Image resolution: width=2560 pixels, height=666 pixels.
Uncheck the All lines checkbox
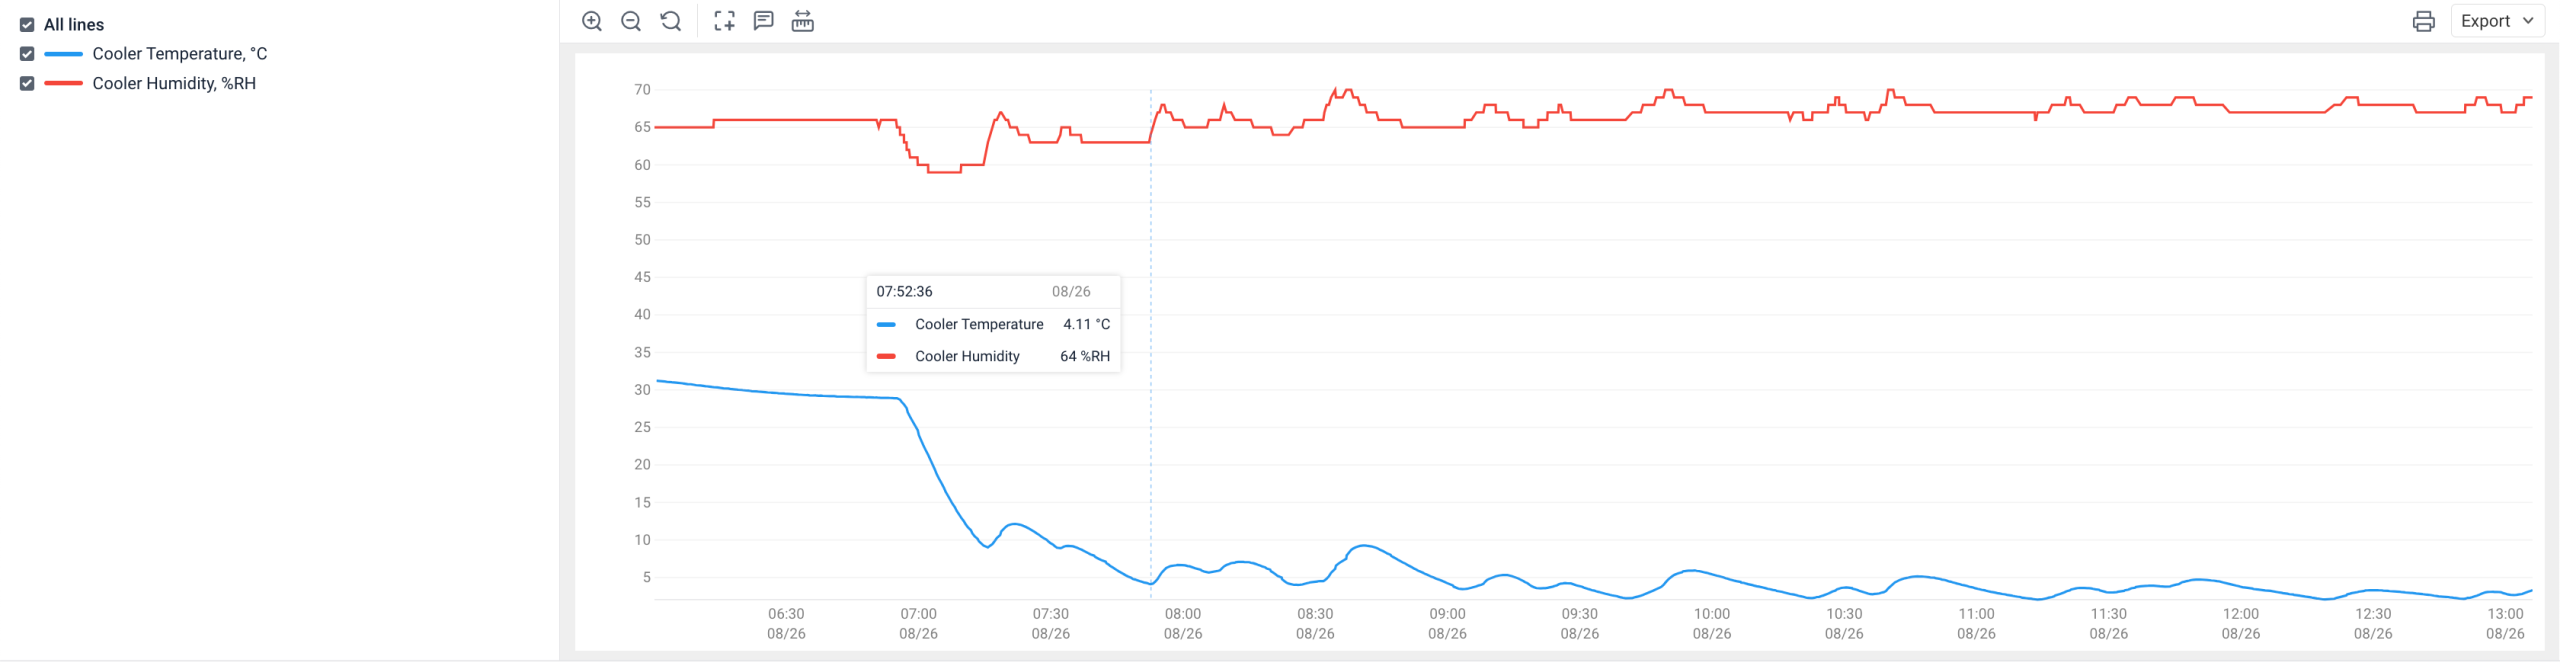27,25
